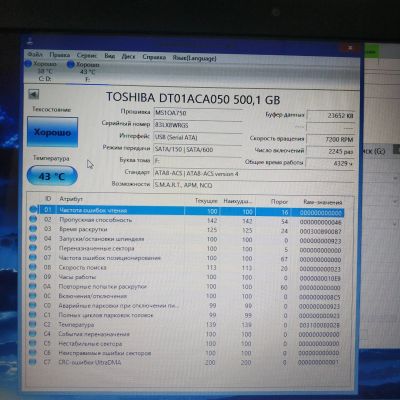Screen dimensions: 400x400
Task: Click the buffer size value 23652 KB
Action: coord(330,116)
